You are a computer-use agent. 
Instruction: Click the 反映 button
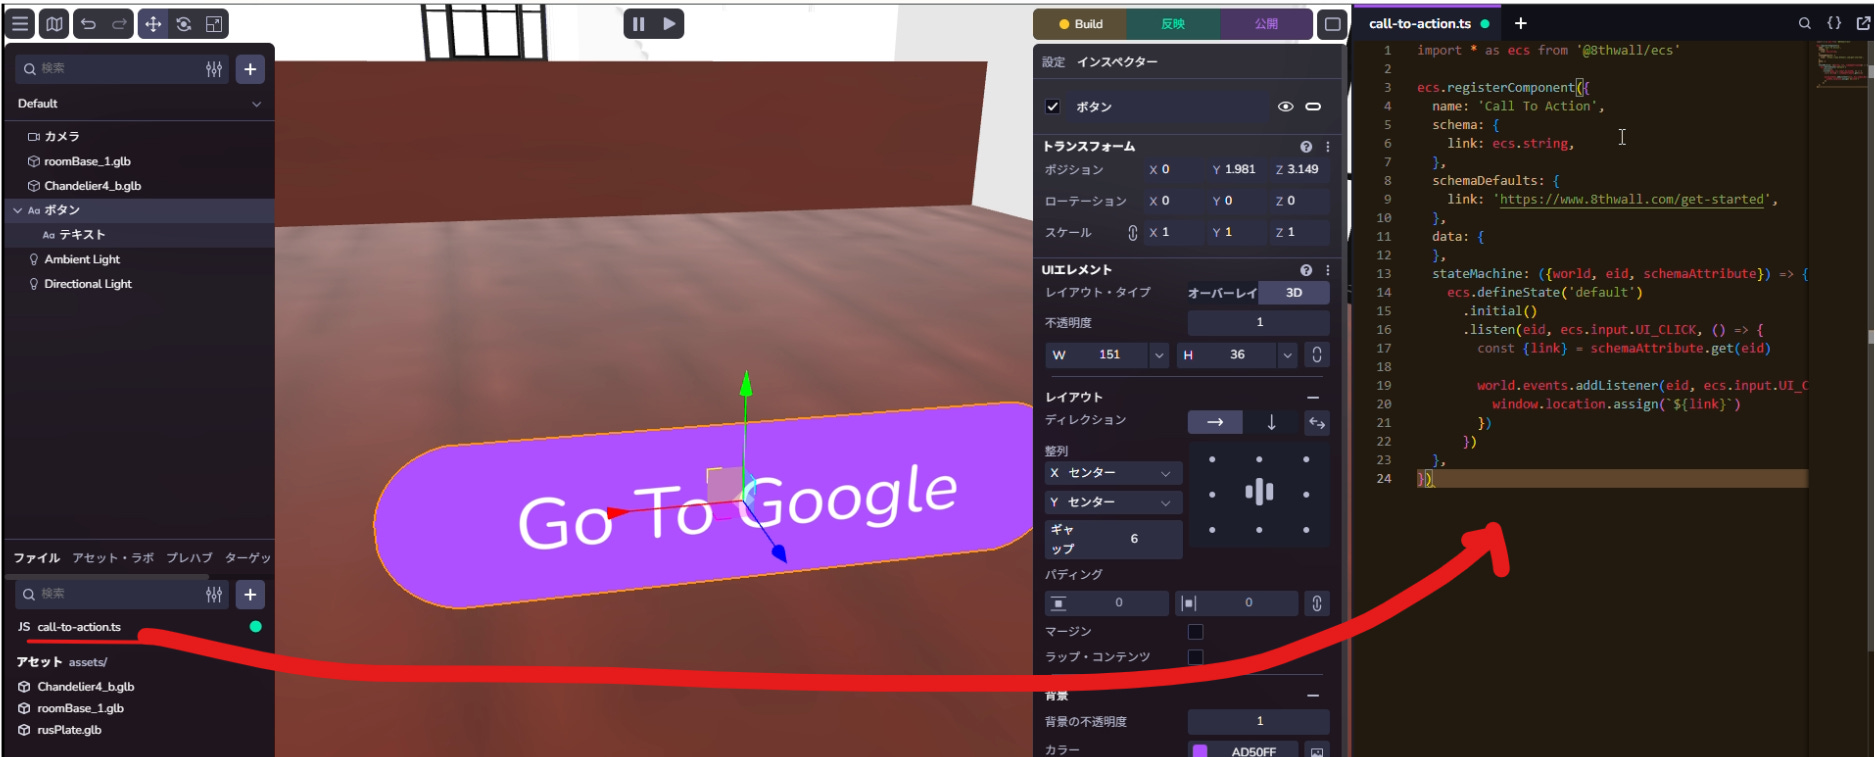tap(1173, 24)
